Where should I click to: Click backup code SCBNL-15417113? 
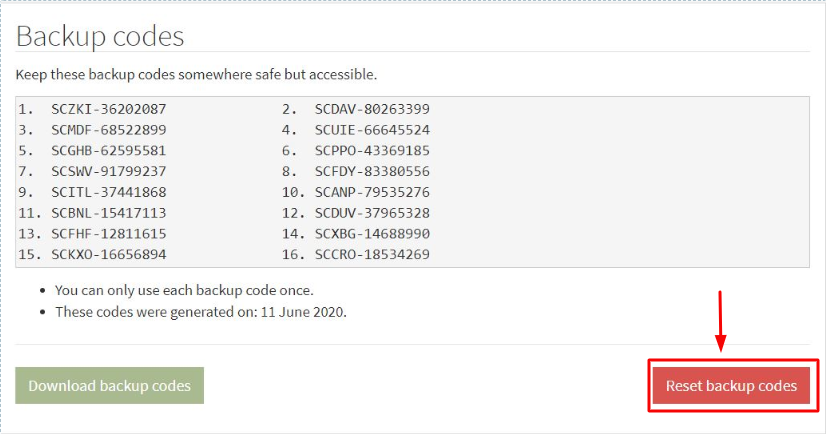108,213
